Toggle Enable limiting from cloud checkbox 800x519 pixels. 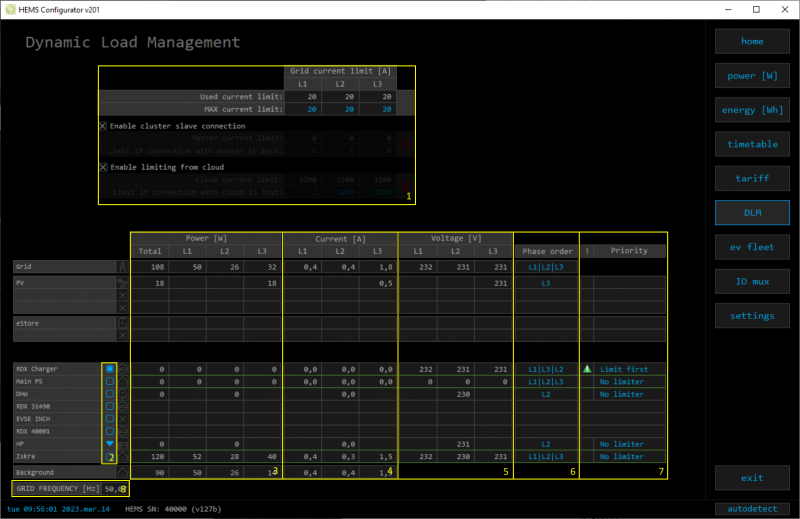pyautogui.click(x=103, y=167)
